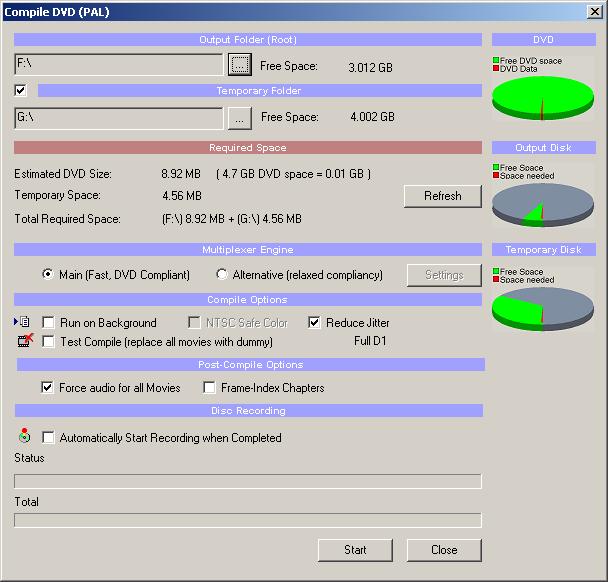Image resolution: width=608 pixels, height=582 pixels.
Task: Browse for the Temporary Folder location
Action: (x=239, y=117)
